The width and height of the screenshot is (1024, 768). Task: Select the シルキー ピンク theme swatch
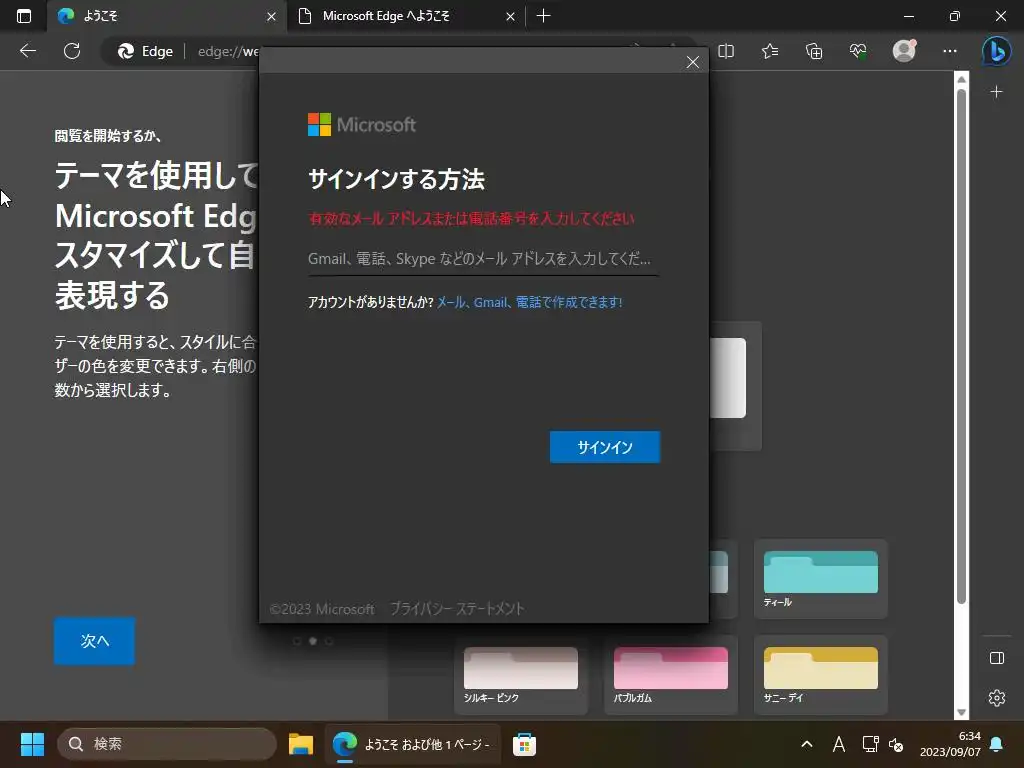click(x=520, y=675)
